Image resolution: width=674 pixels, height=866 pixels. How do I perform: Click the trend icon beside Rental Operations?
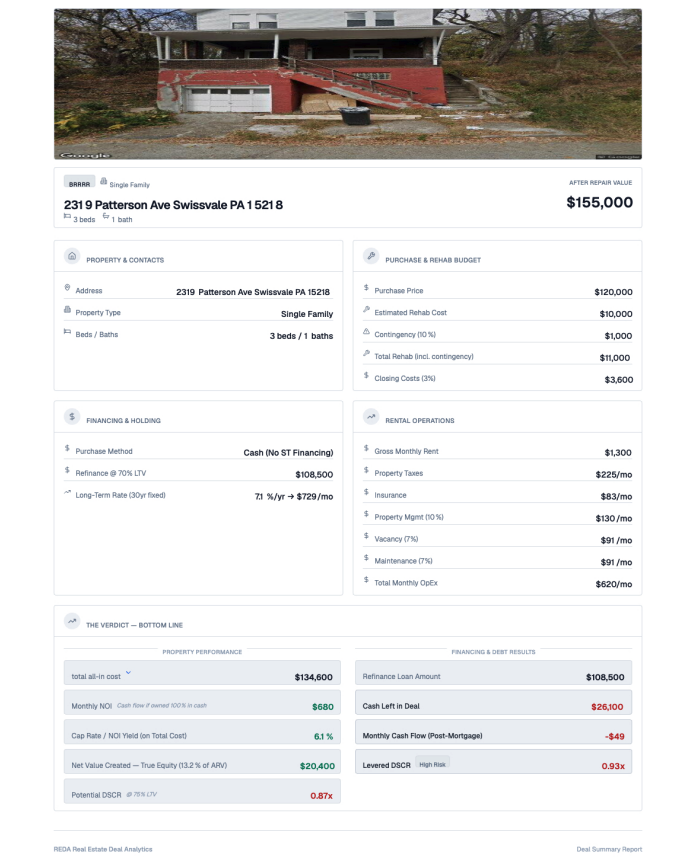tap(371, 417)
